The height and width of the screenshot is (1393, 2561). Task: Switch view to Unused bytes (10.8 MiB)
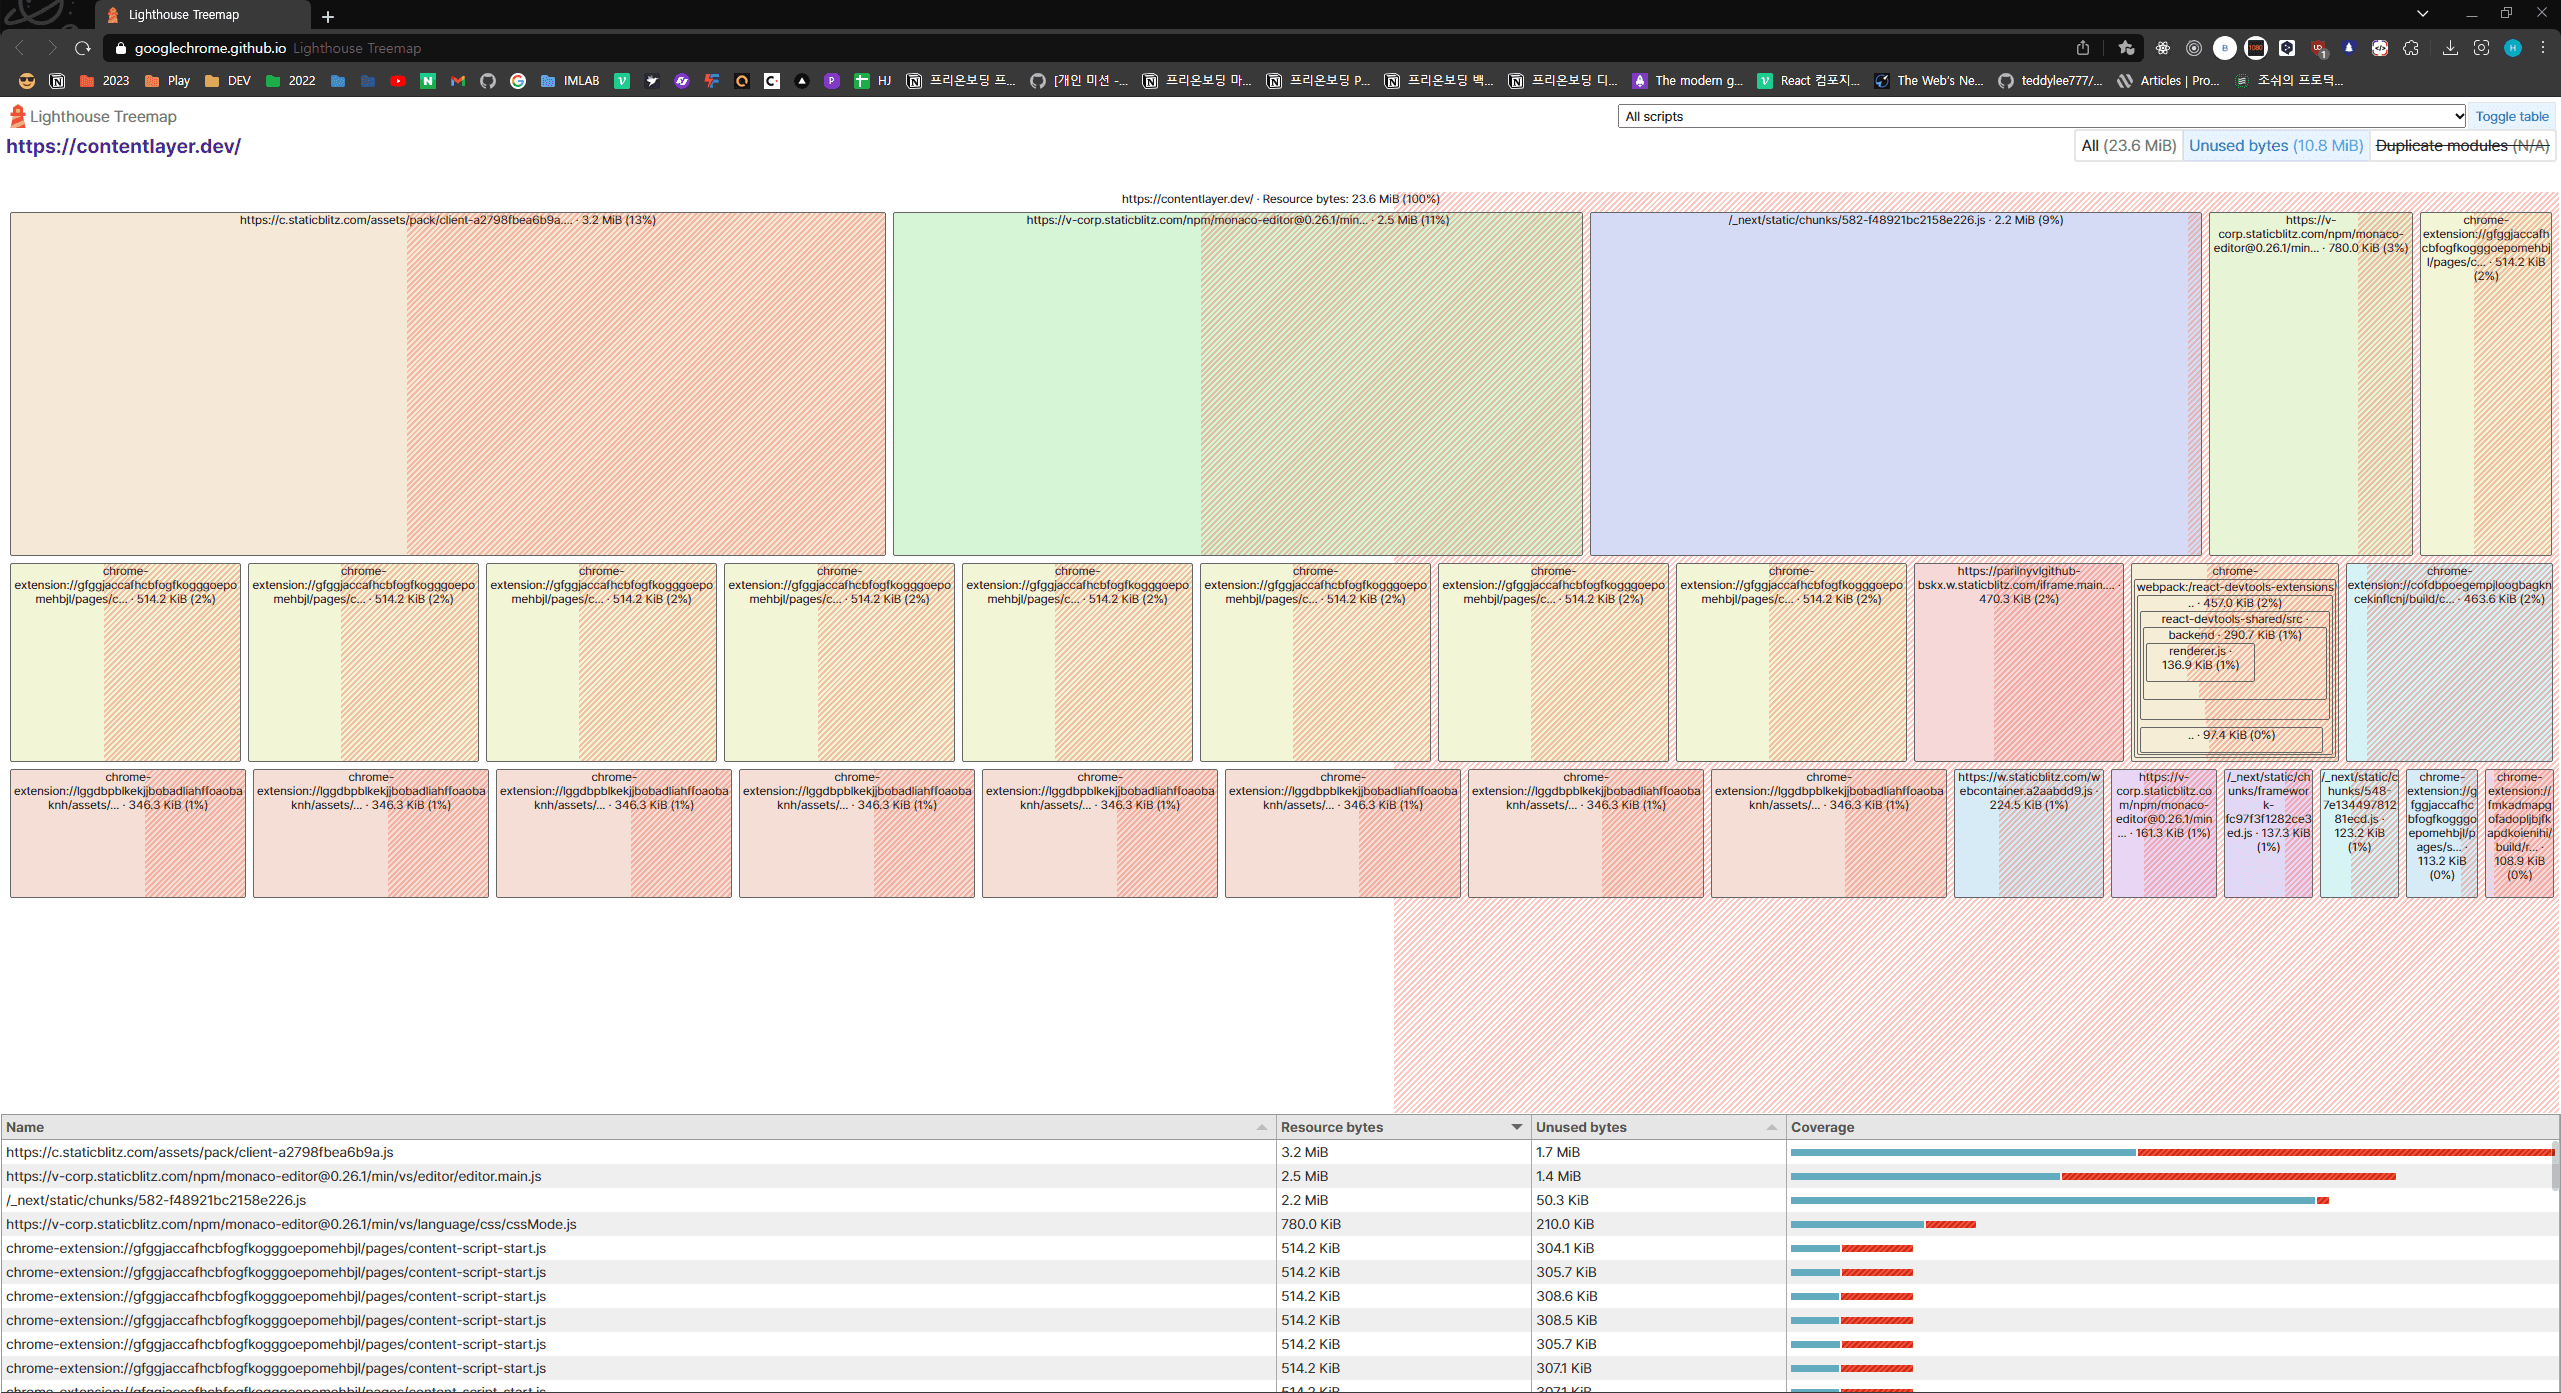[x=2275, y=146]
